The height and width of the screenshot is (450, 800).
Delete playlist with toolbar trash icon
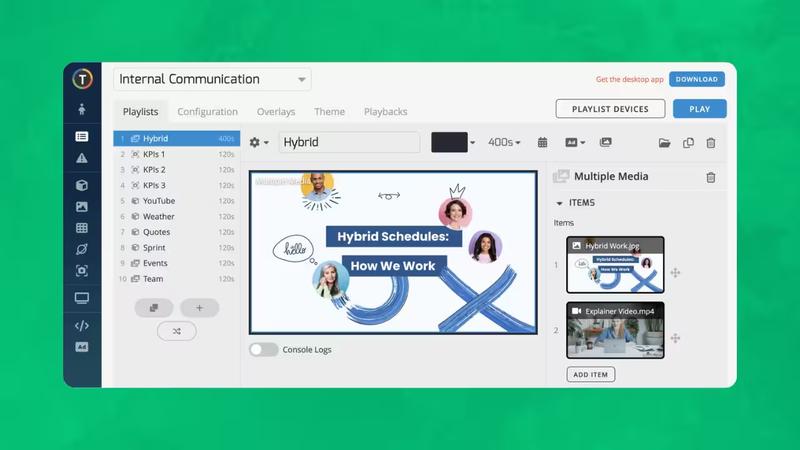[711, 143]
